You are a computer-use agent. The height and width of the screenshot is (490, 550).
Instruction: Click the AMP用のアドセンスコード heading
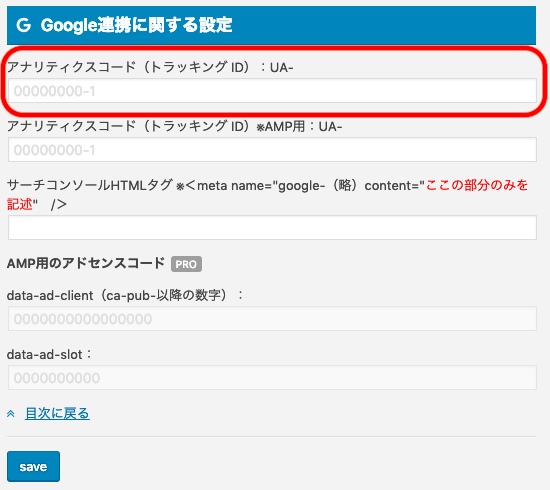(x=86, y=263)
